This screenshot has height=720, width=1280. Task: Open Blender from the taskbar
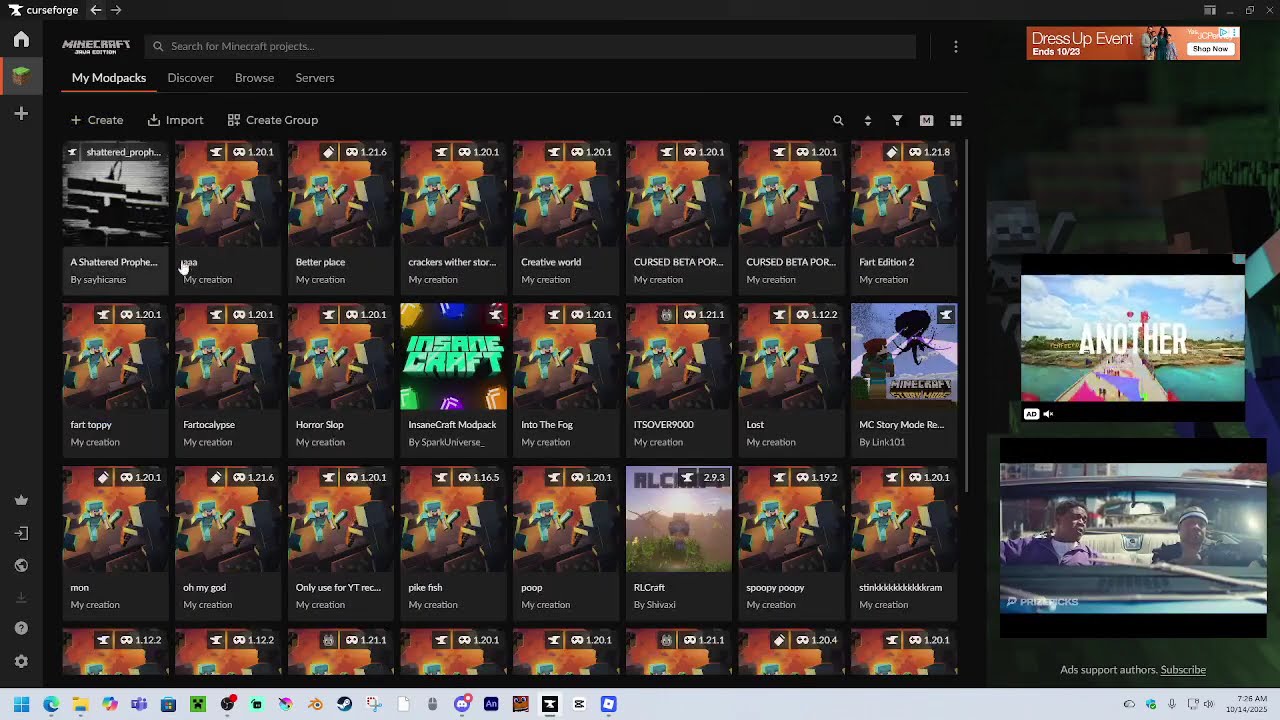click(315, 704)
